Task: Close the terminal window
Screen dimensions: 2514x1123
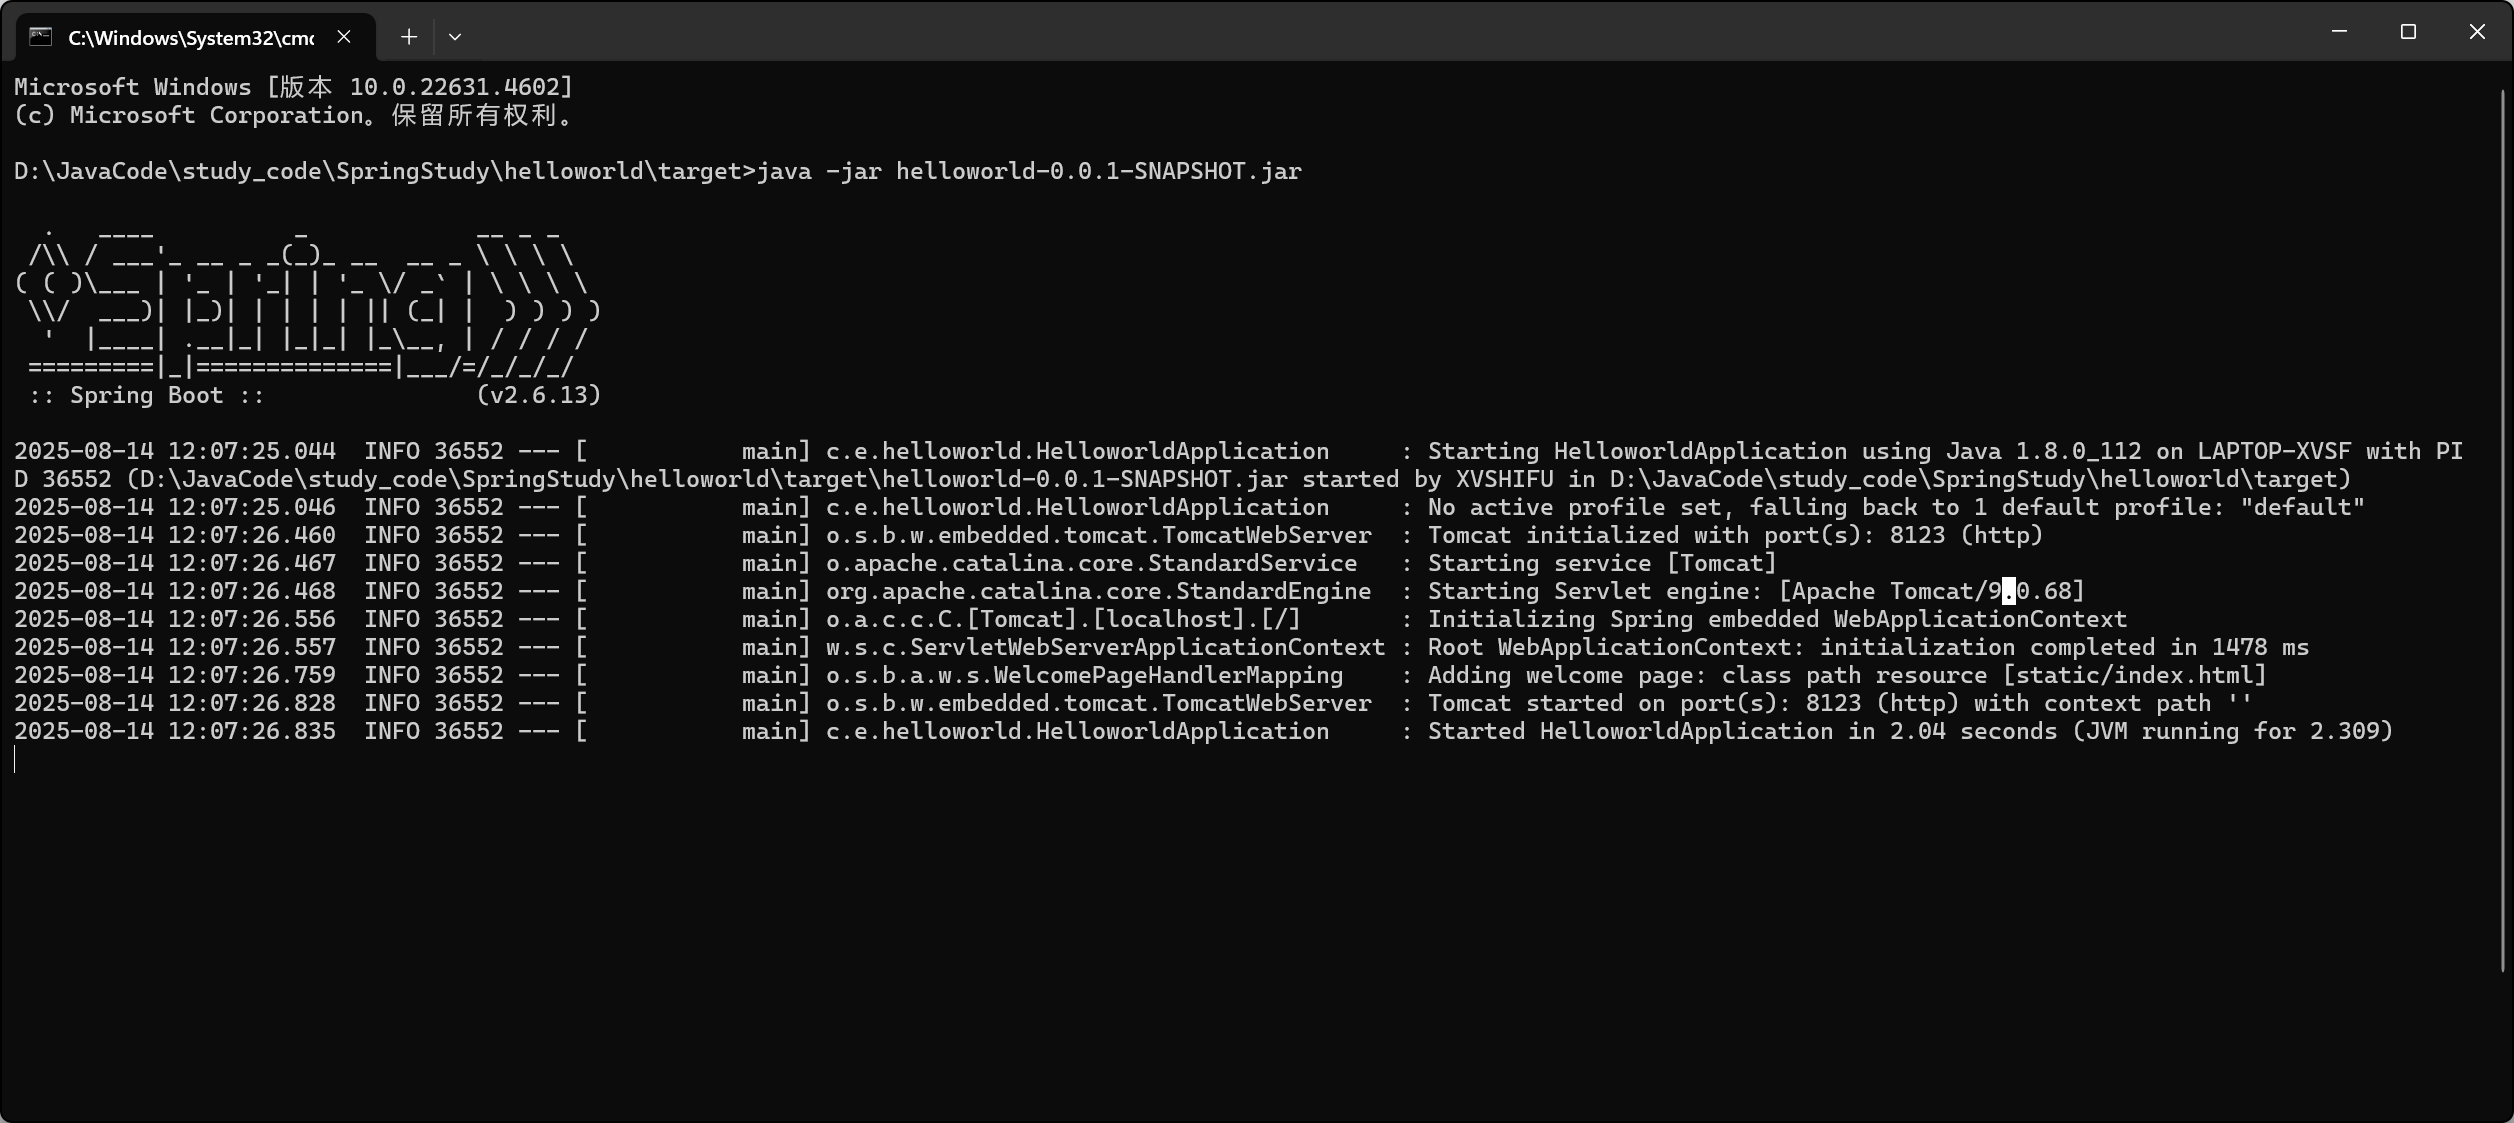Action: pos(2477,32)
